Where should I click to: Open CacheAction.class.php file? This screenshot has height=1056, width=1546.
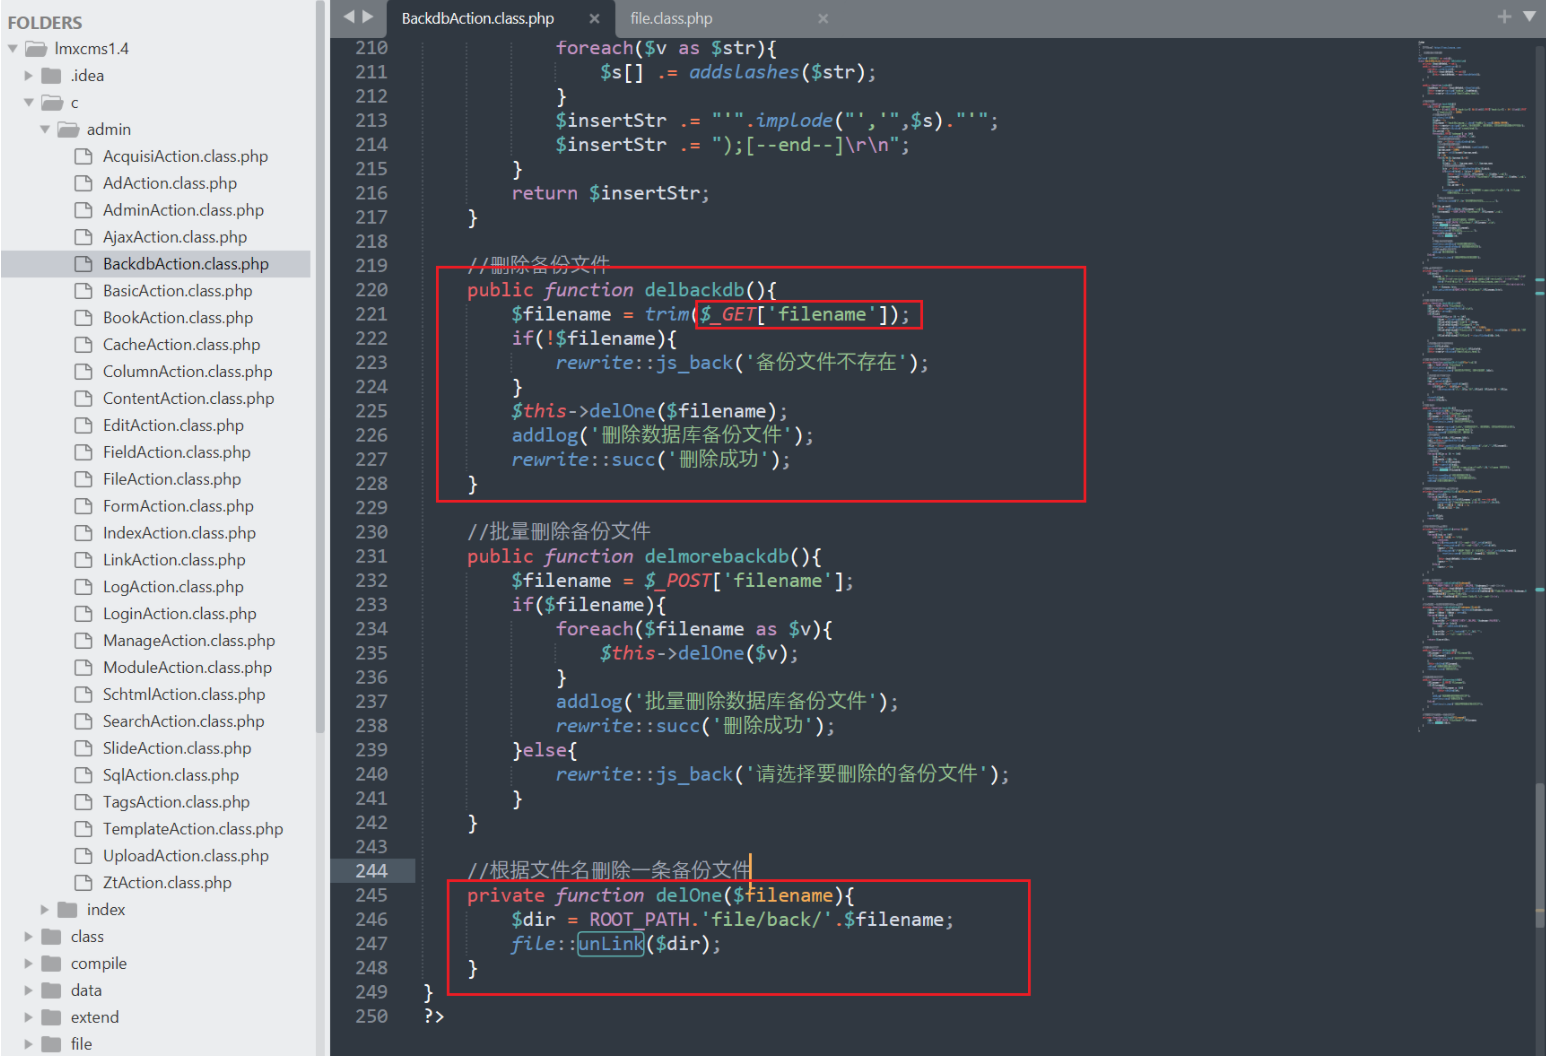[181, 345]
